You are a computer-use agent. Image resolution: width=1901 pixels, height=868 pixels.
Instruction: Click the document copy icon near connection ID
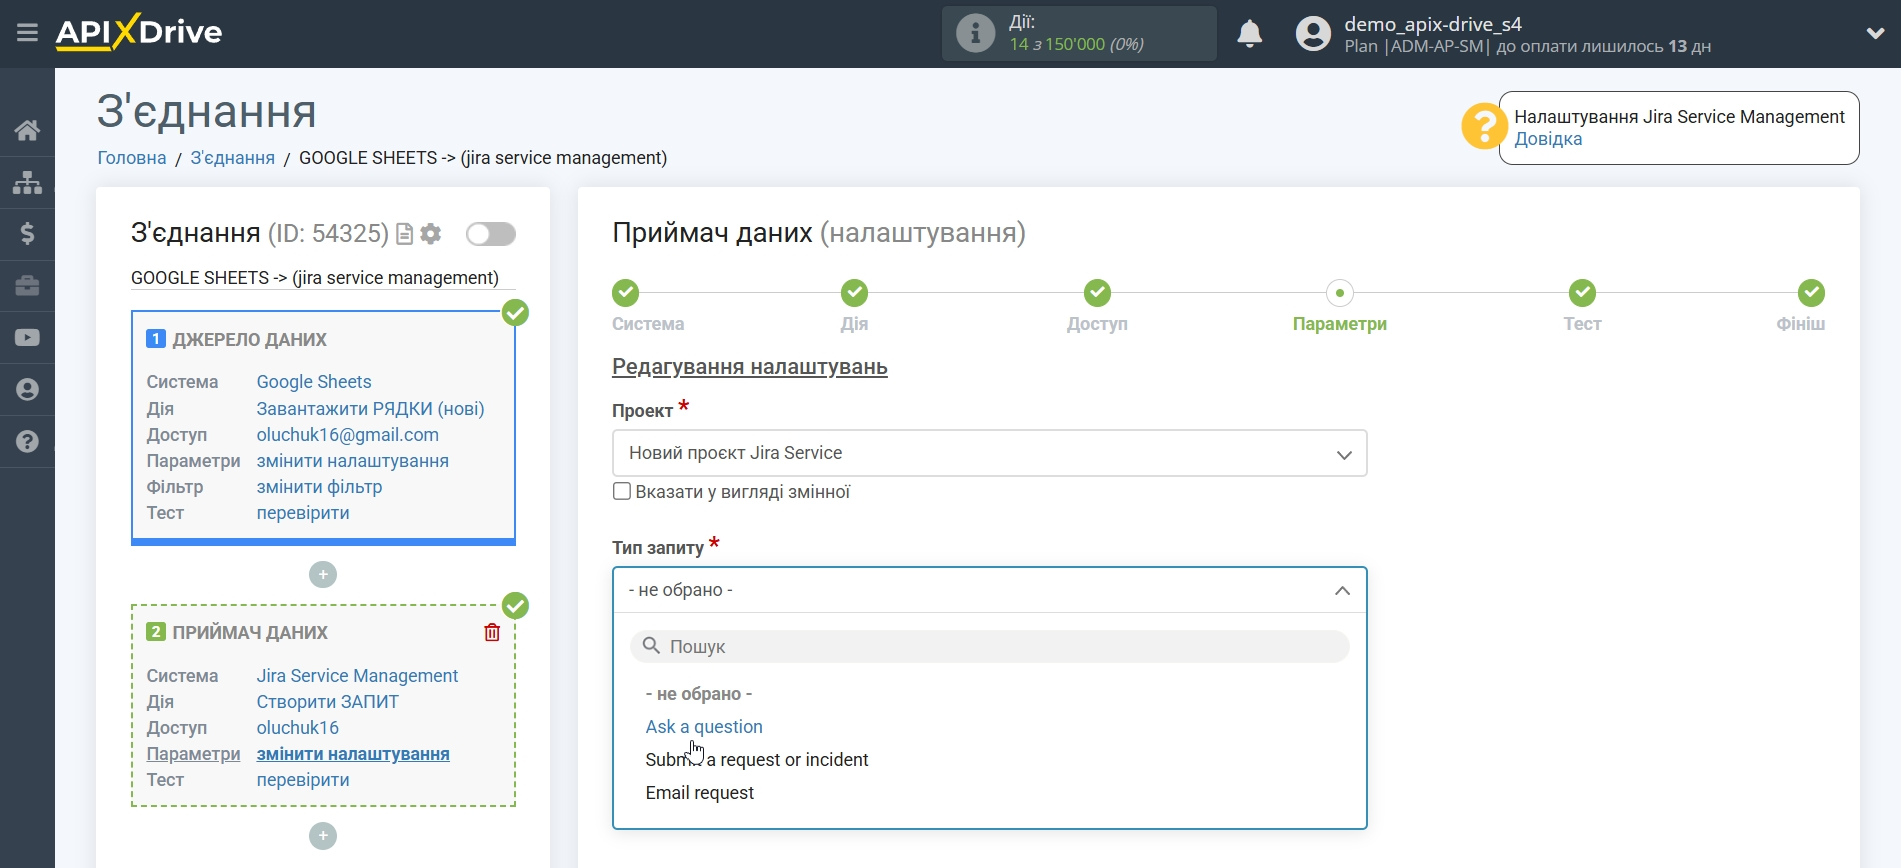404,234
